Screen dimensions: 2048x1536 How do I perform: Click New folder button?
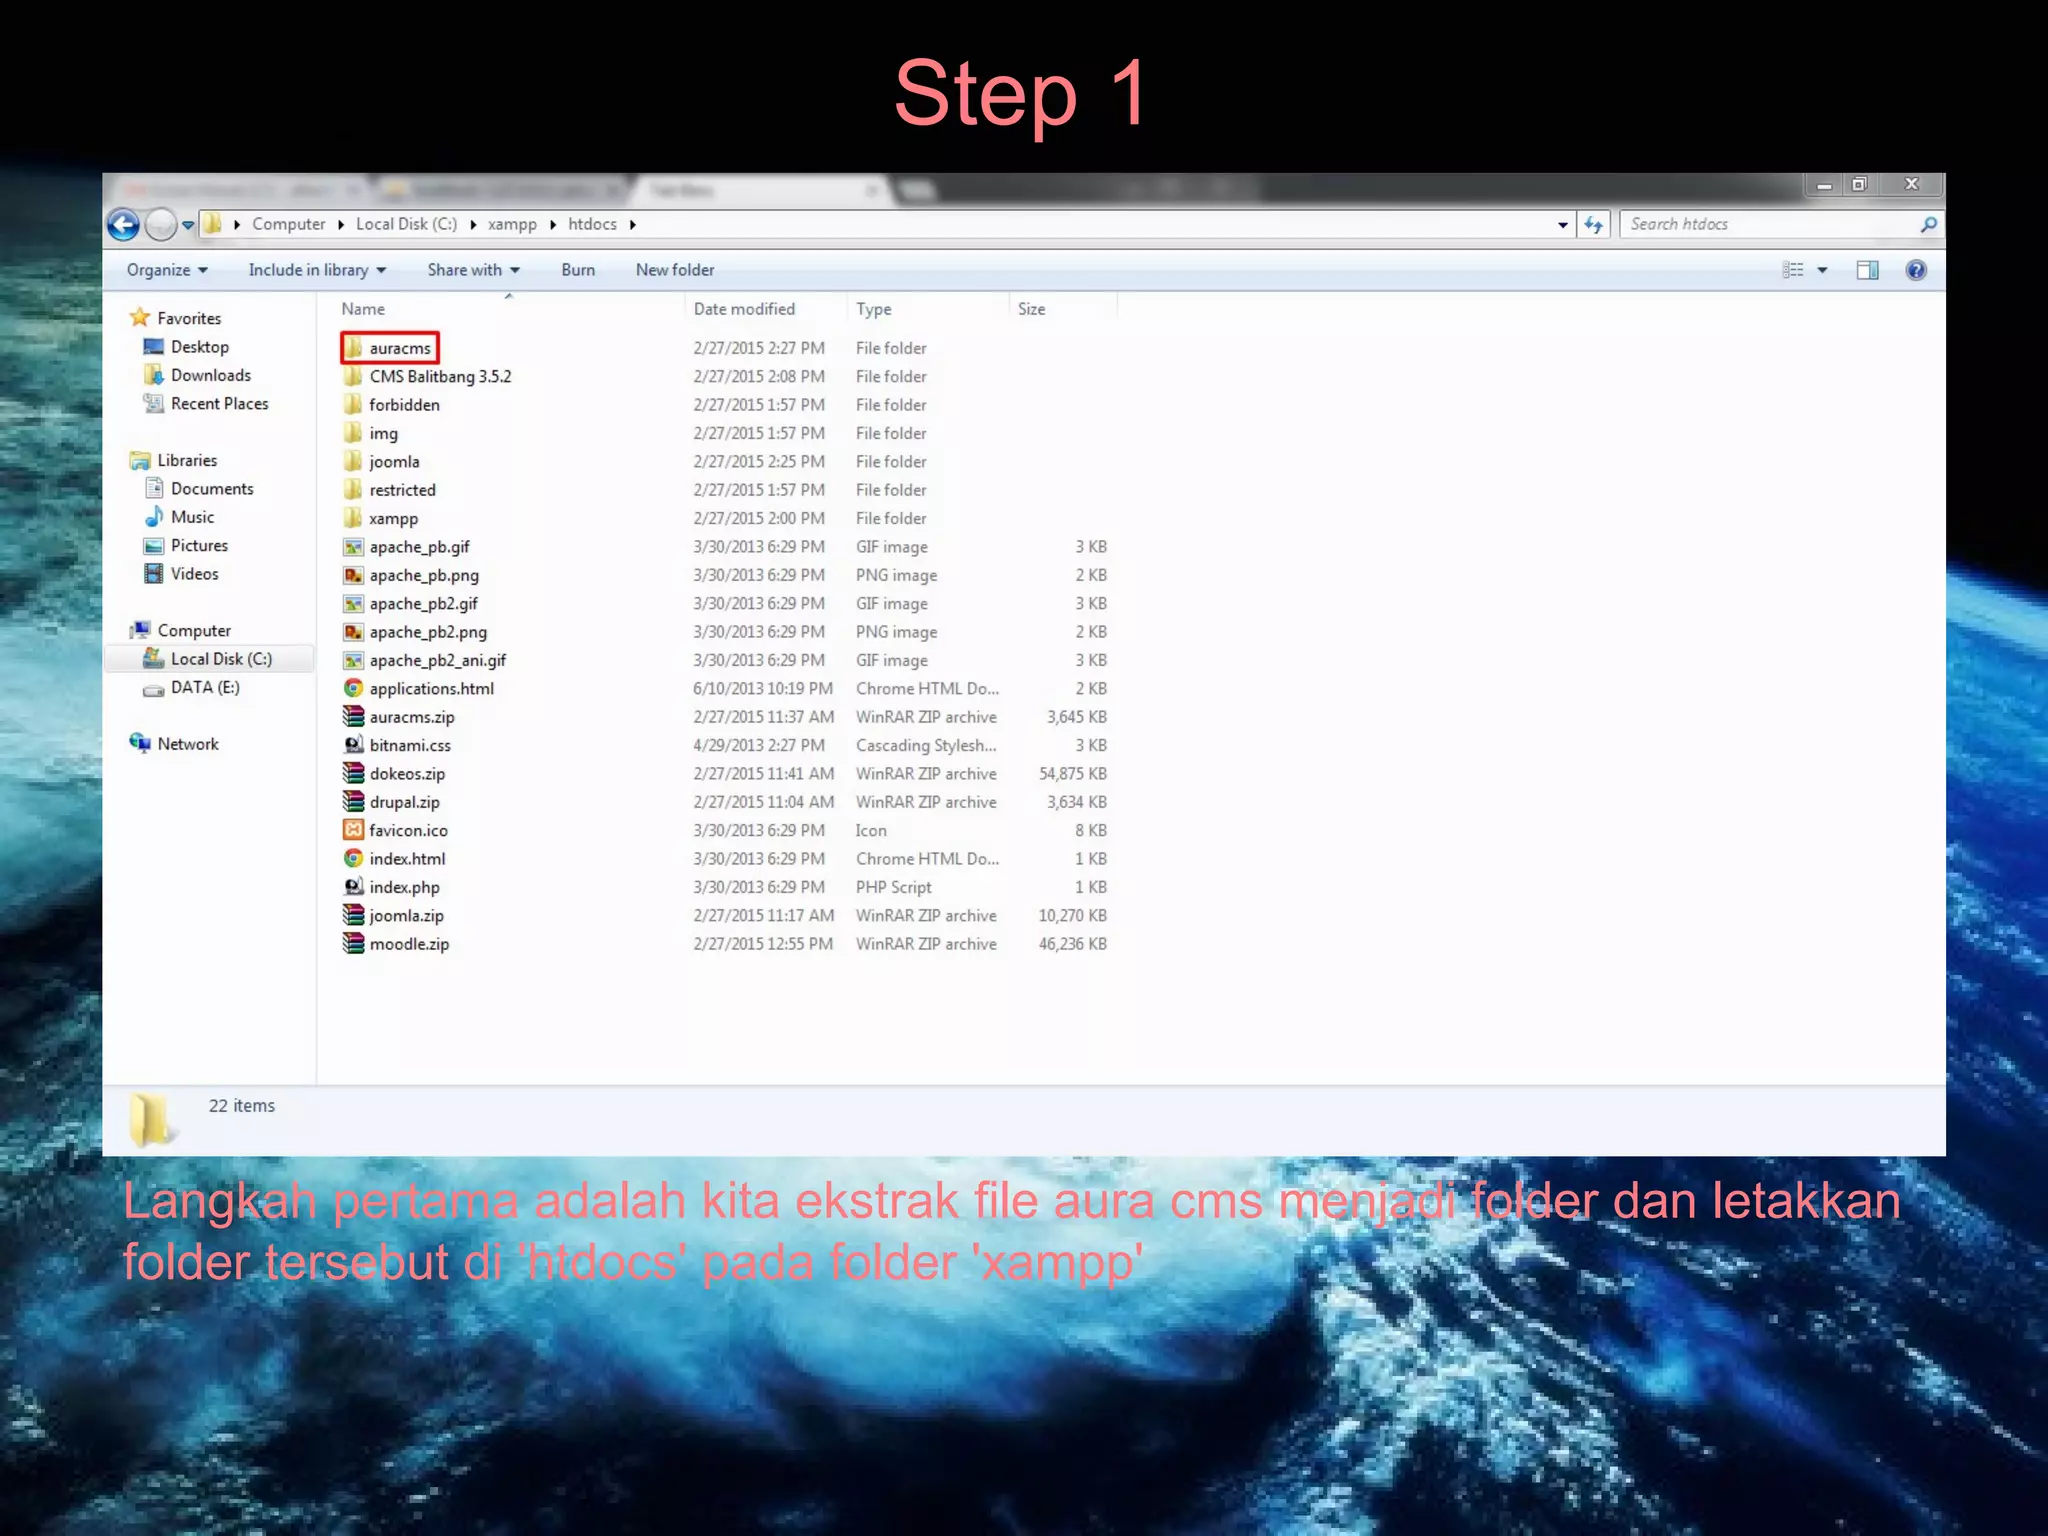[x=675, y=270]
